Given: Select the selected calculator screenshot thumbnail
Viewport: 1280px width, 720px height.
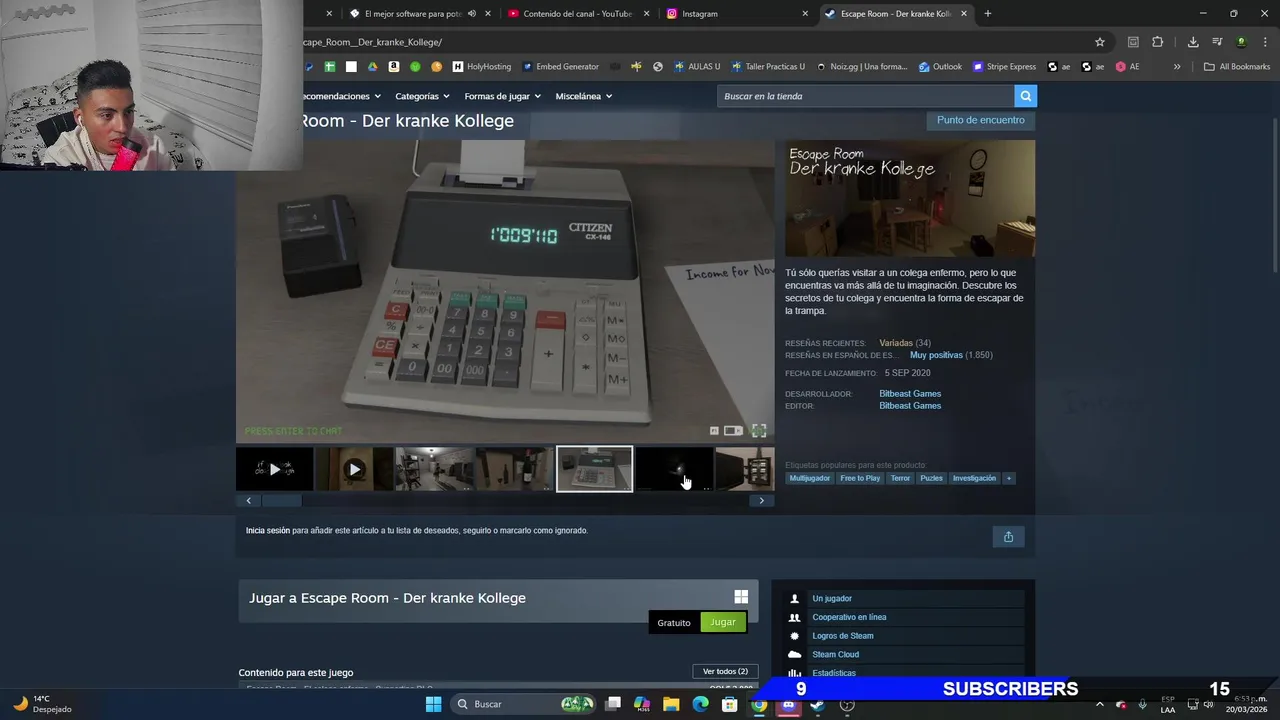Looking at the screenshot, I should (x=594, y=469).
